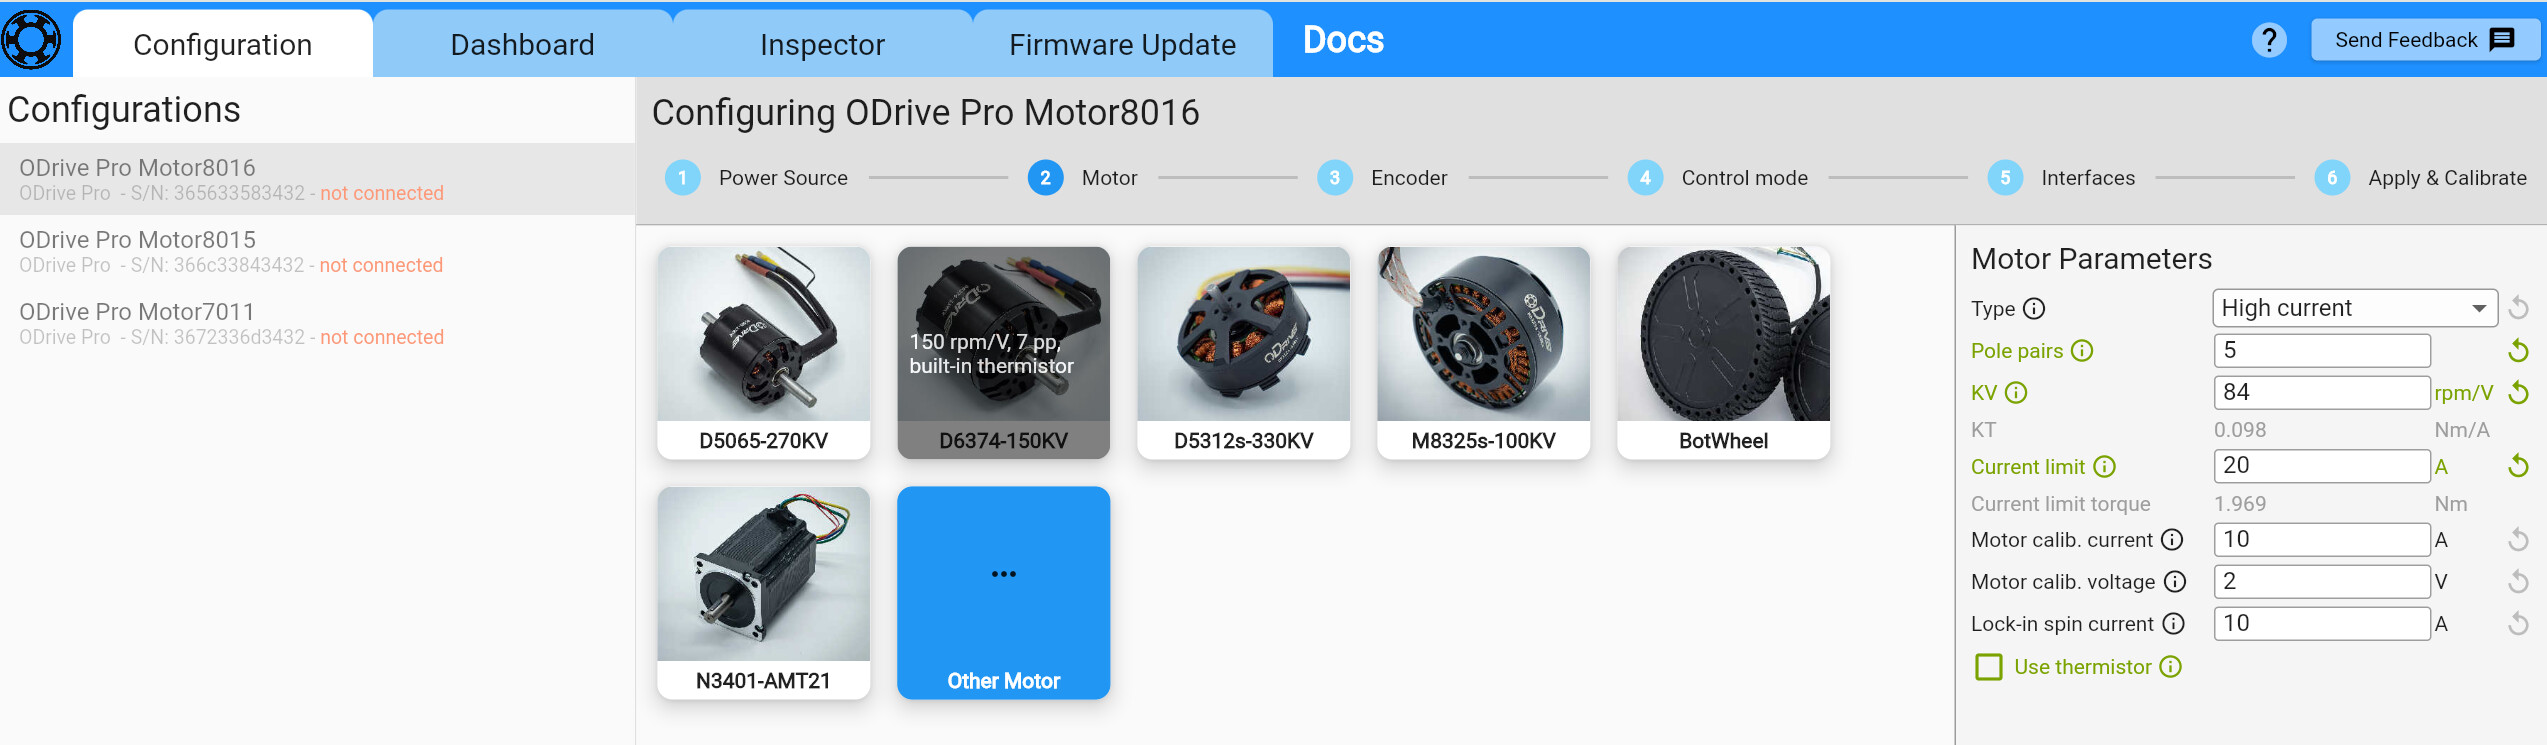Open the Firmware Update tab
The height and width of the screenshot is (745, 2547).
[x=1122, y=44]
